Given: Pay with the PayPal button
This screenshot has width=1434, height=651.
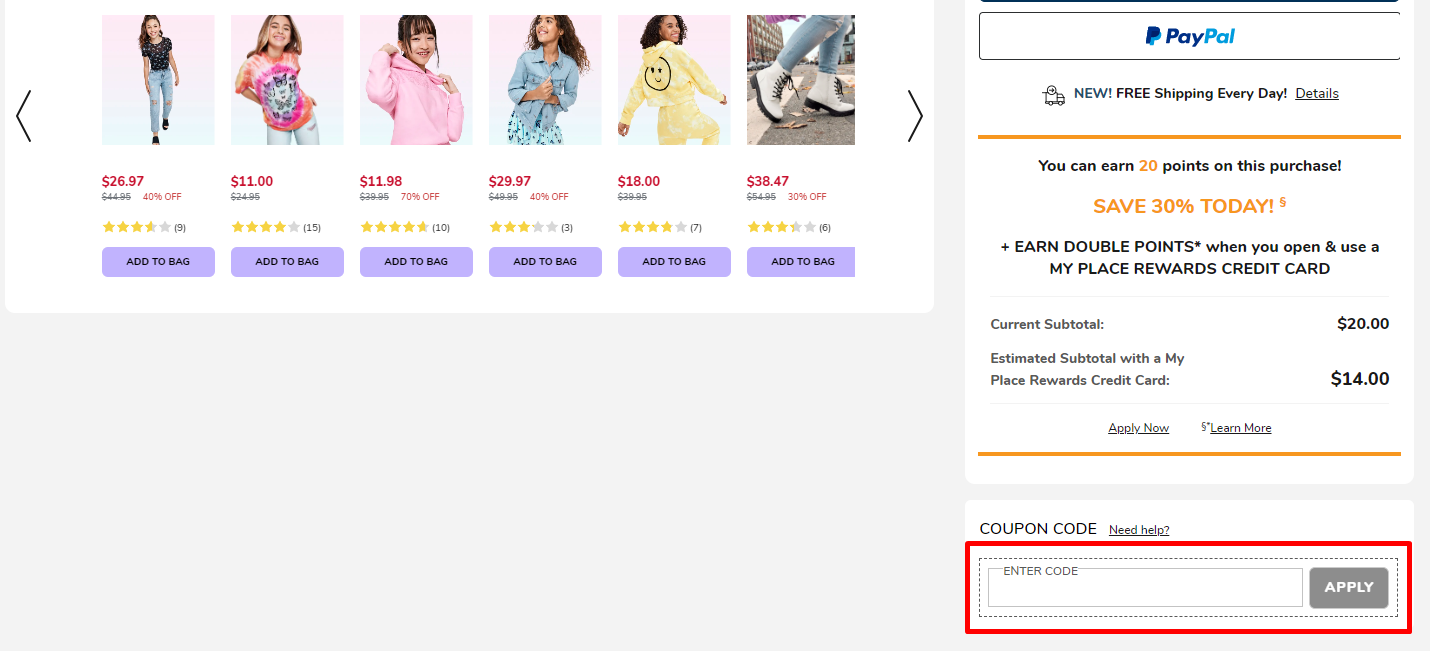Looking at the screenshot, I should [1190, 36].
